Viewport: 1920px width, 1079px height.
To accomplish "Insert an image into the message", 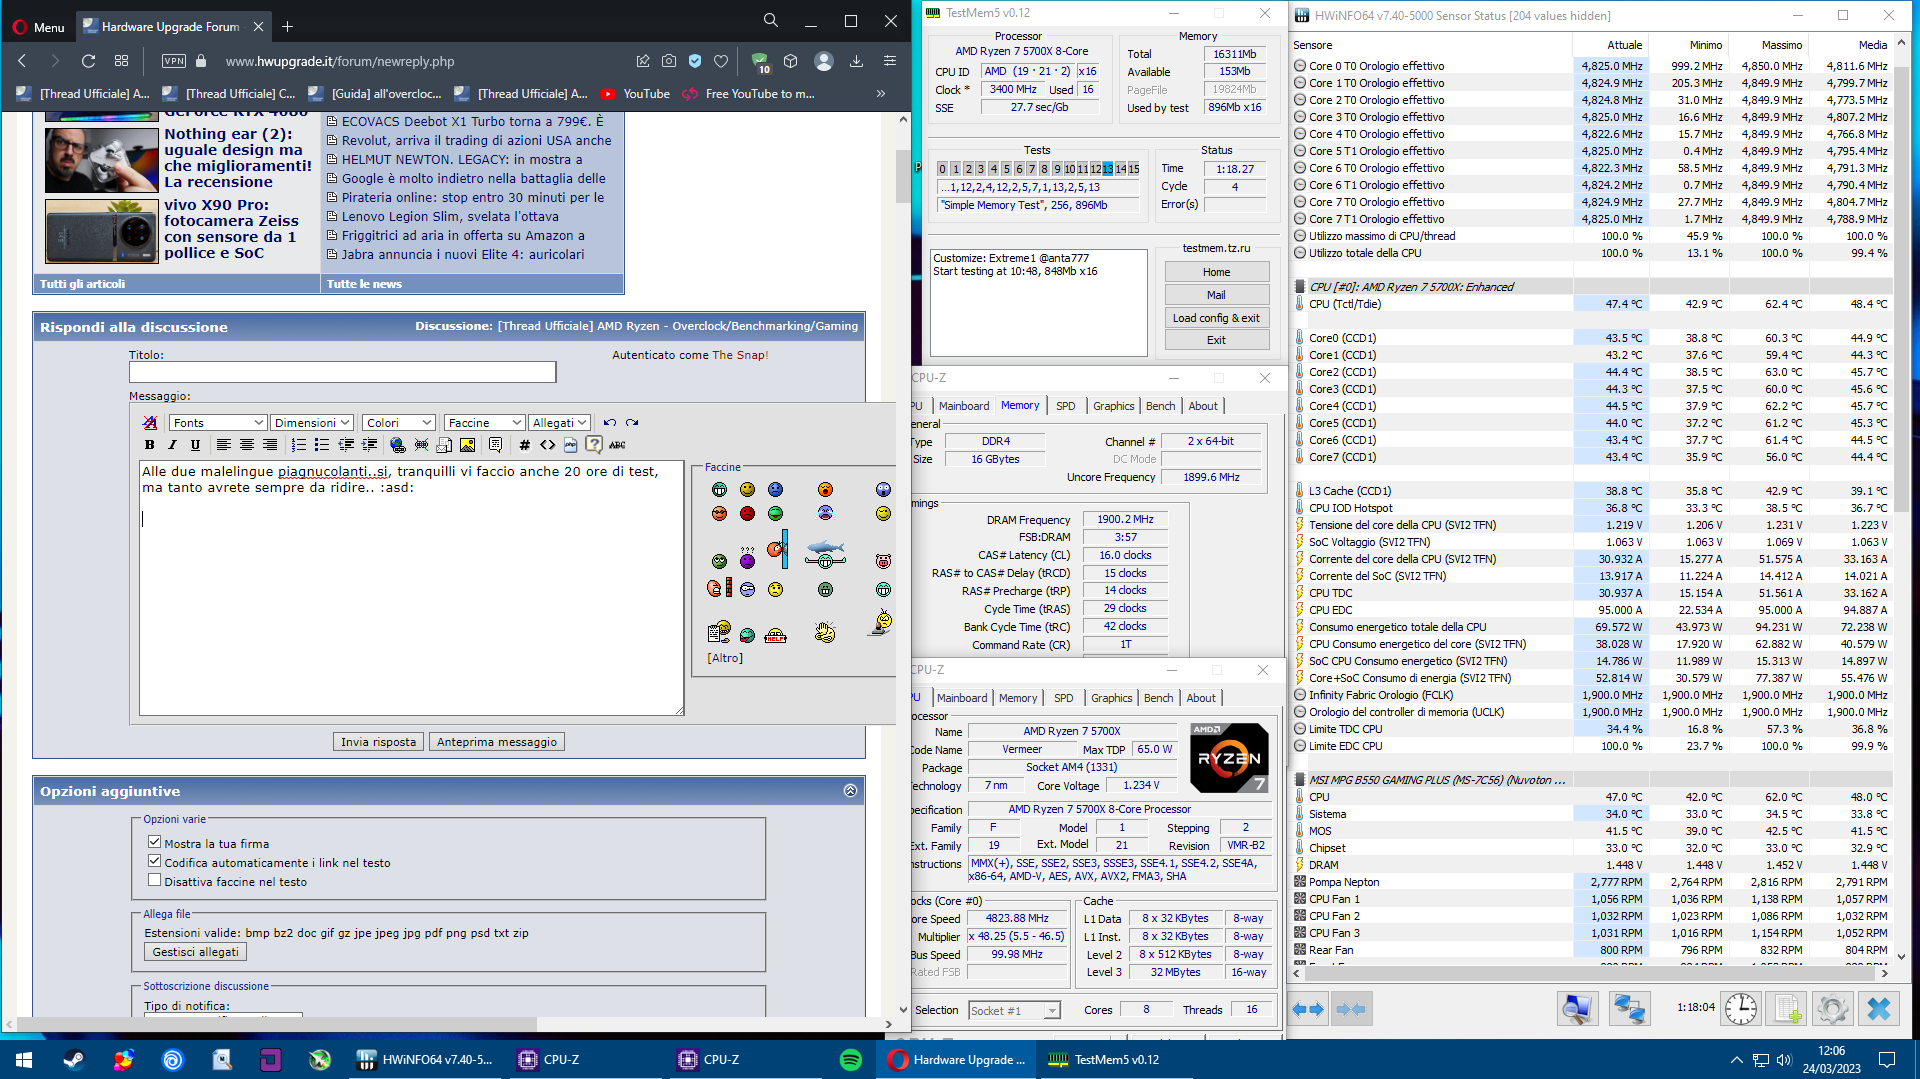I will pyautogui.click(x=467, y=445).
